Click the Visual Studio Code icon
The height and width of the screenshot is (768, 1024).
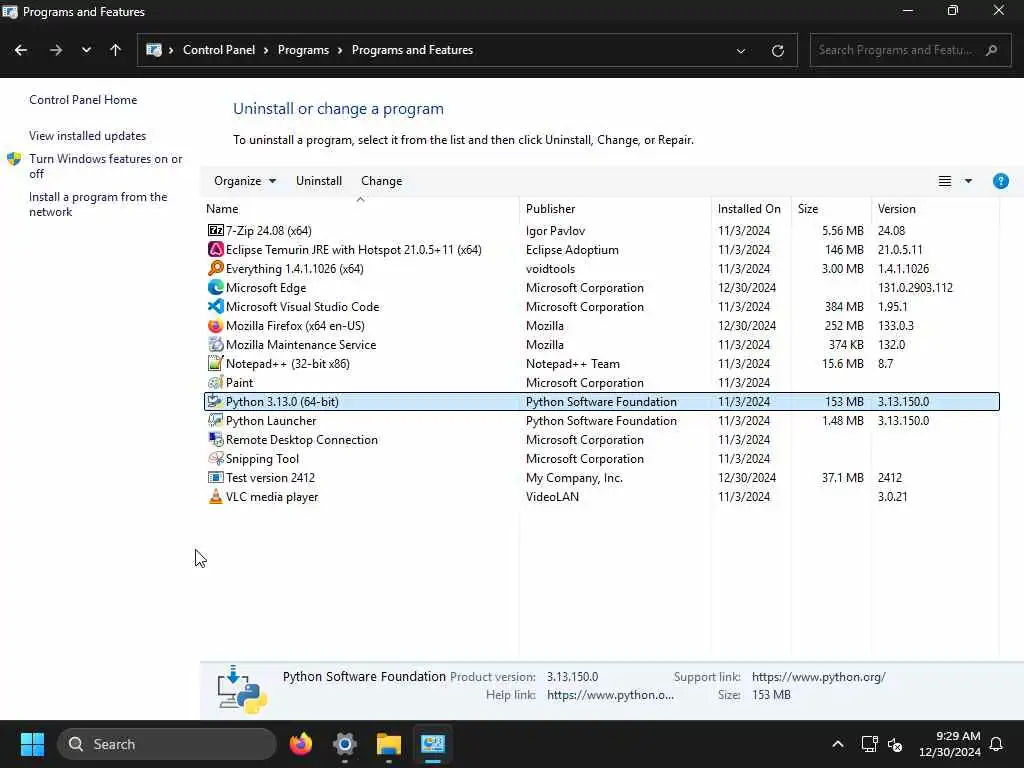click(x=215, y=306)
